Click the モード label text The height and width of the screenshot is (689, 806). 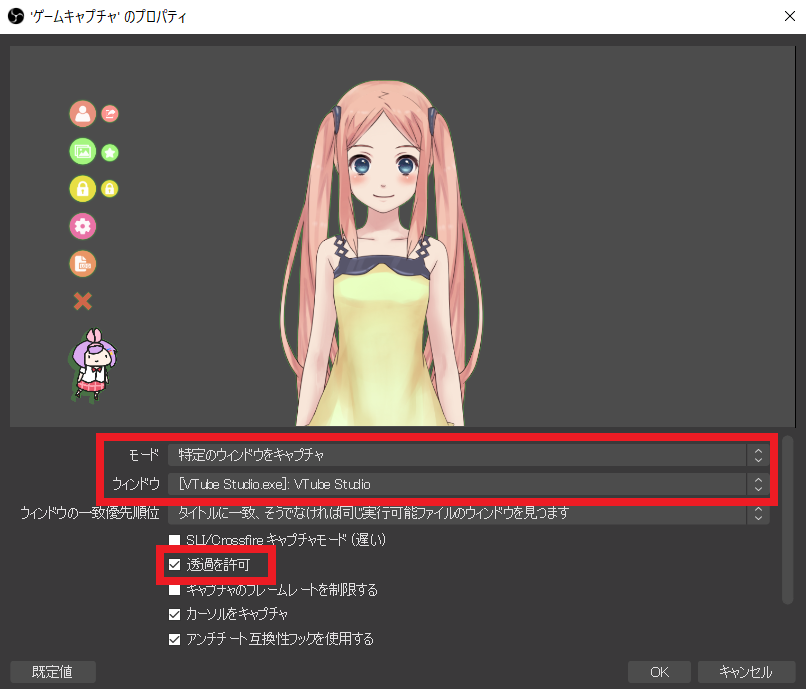click(143, 455)
